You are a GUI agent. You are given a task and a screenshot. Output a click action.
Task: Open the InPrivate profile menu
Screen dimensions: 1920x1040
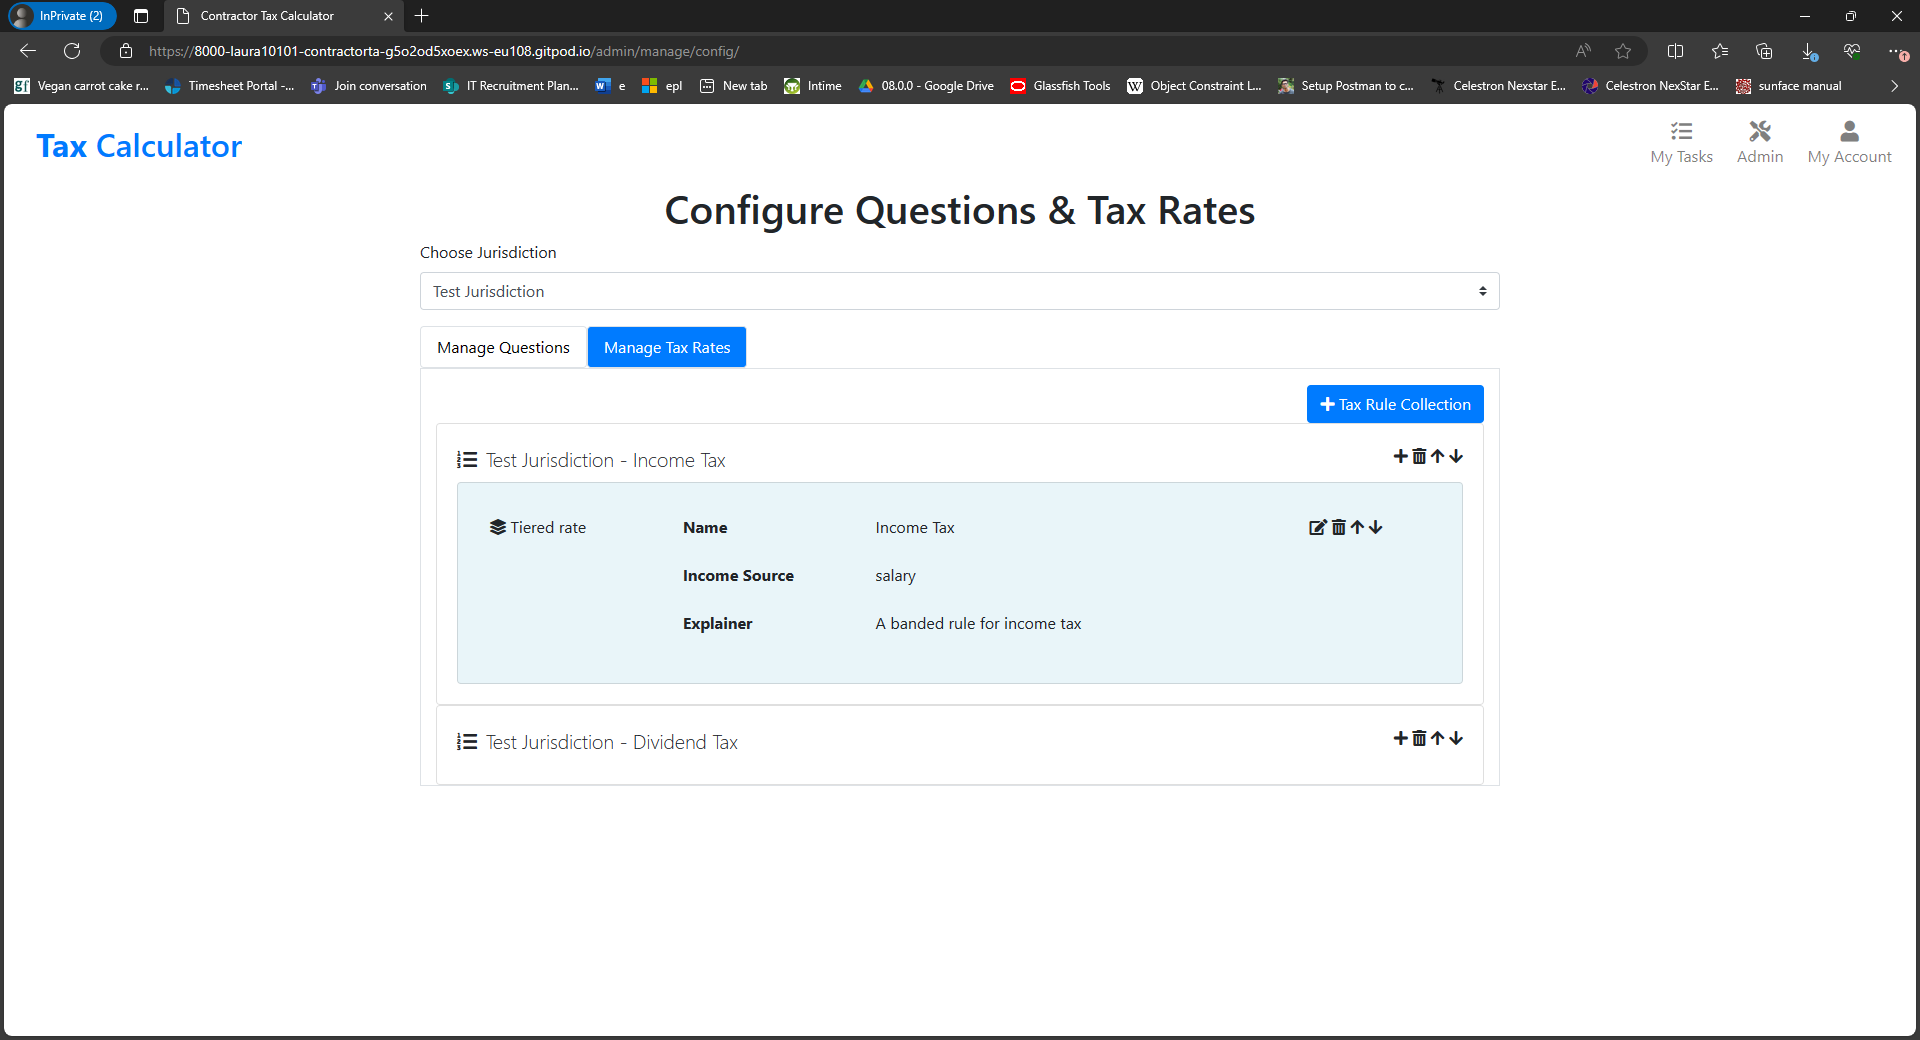[62, 16]
